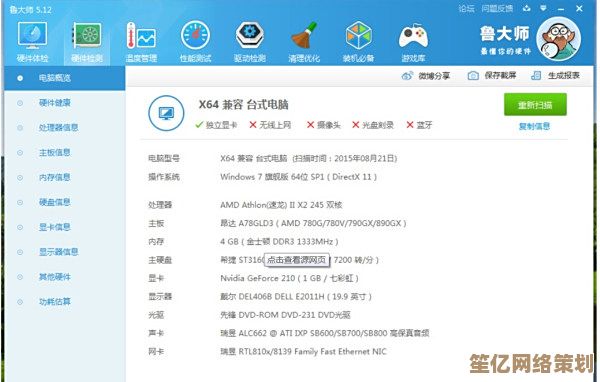Click the skin/update icon beside 问题反馈

pos(527,8)
